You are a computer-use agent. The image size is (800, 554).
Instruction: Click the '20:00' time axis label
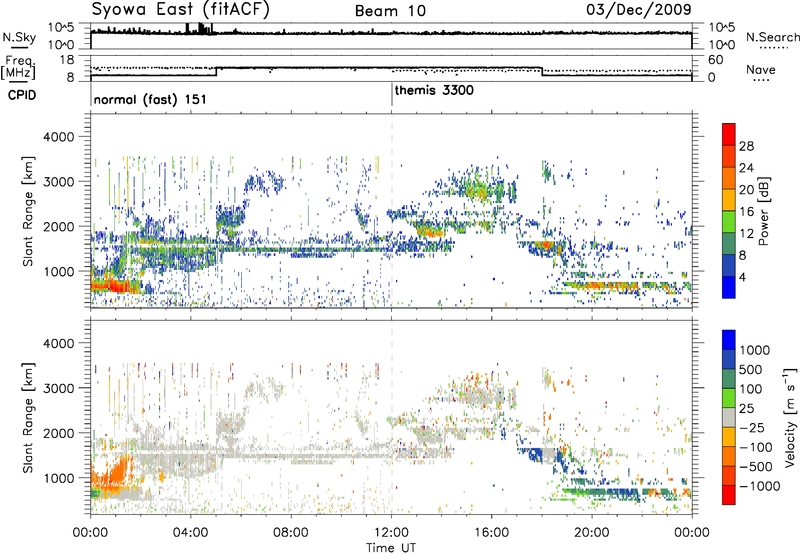592,532
